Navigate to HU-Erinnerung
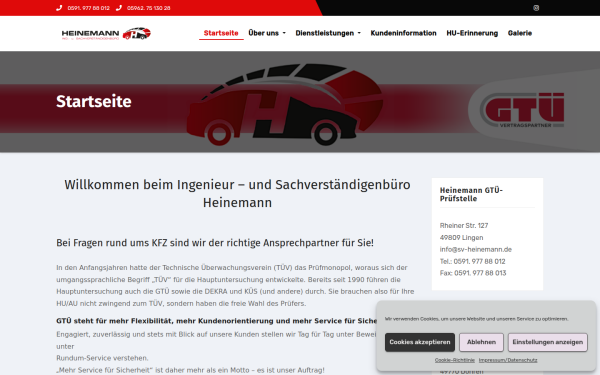This screenshot has width=600, height=375. [472, 33]
